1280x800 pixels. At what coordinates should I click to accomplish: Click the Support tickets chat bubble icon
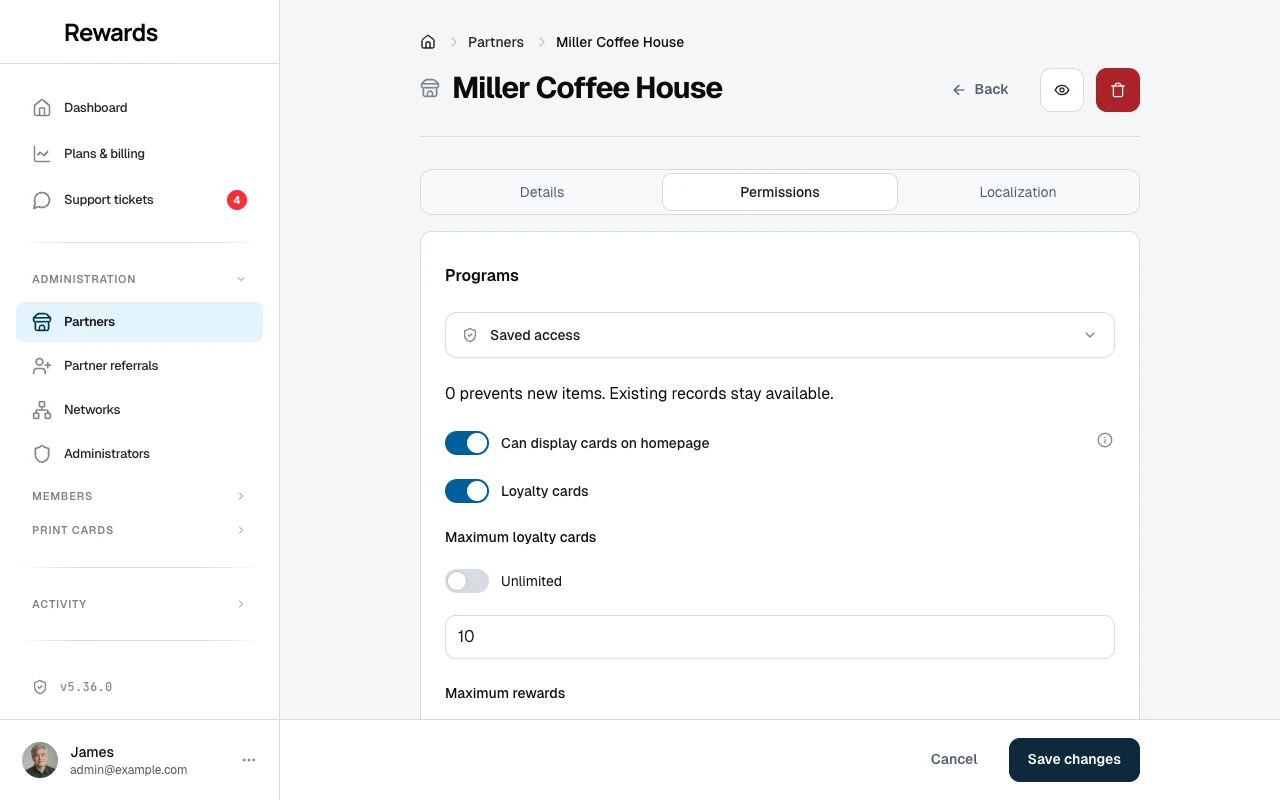[x=42, y=200]
